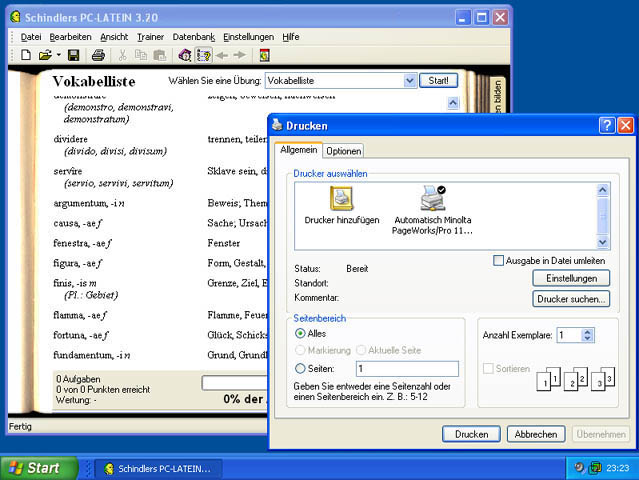The image size is (639, 480).
Task: Click the Seiten page range input field
Action: (407, 369)
